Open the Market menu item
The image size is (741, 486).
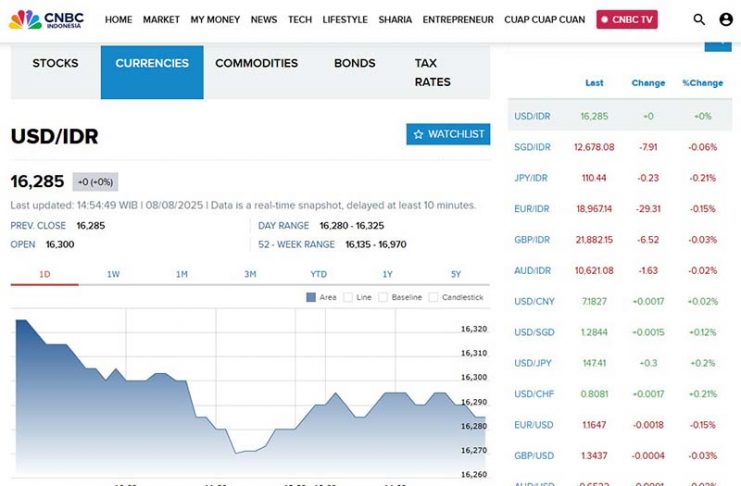pyautogui.click(x=161, y=19)
